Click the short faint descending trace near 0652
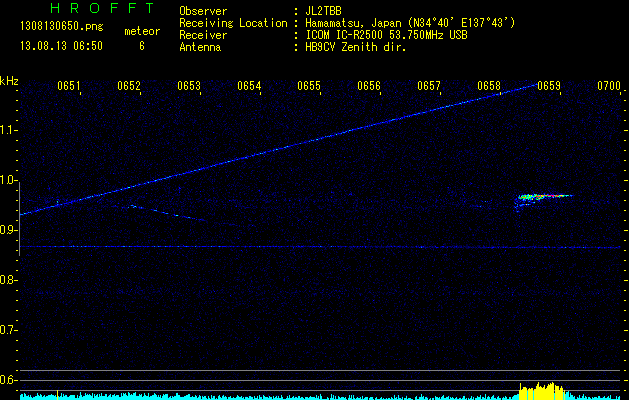This screenshot has height=400, width=629. point(165,211)
